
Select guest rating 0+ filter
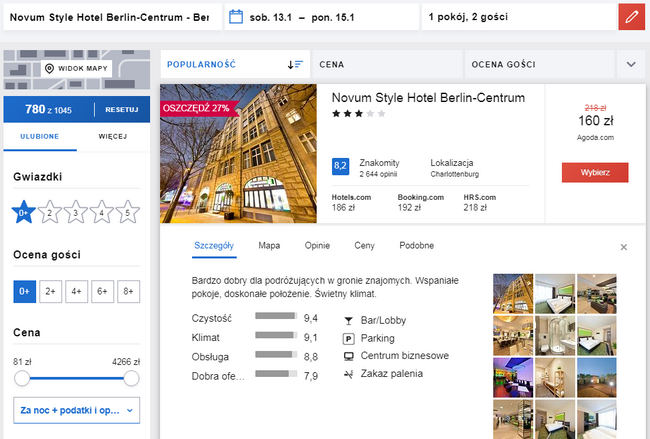24,291
